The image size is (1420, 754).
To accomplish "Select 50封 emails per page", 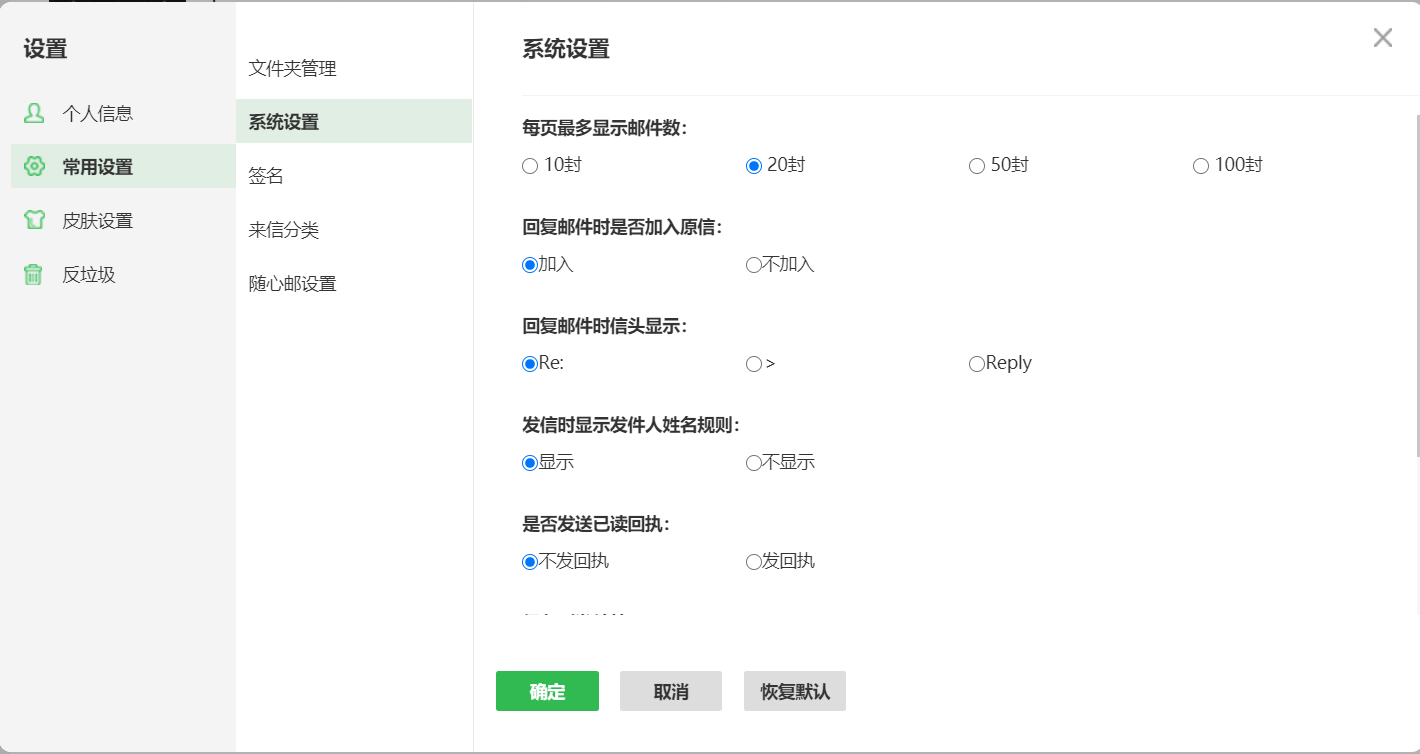I will (976, 166).
